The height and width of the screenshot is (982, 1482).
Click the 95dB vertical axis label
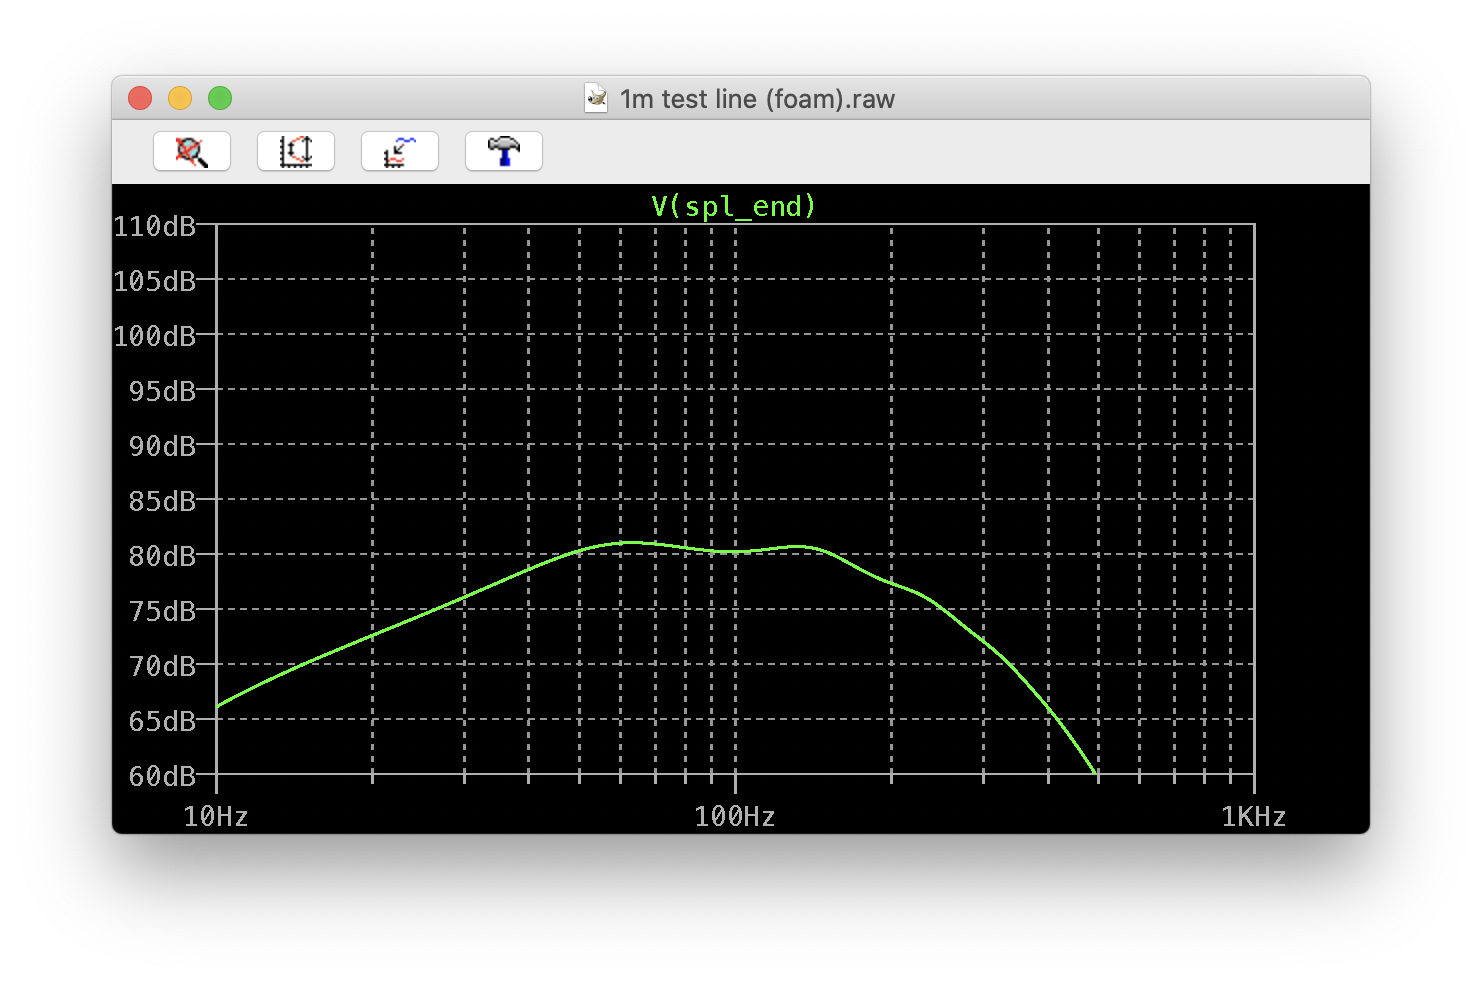162,391
